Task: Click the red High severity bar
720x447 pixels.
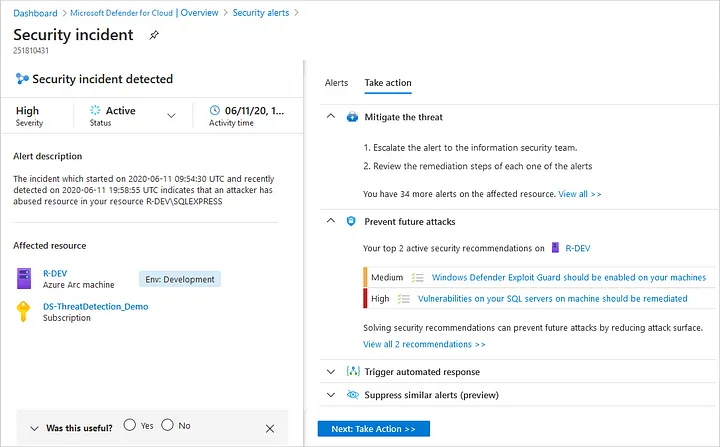Action: click(x=365, y=298)
